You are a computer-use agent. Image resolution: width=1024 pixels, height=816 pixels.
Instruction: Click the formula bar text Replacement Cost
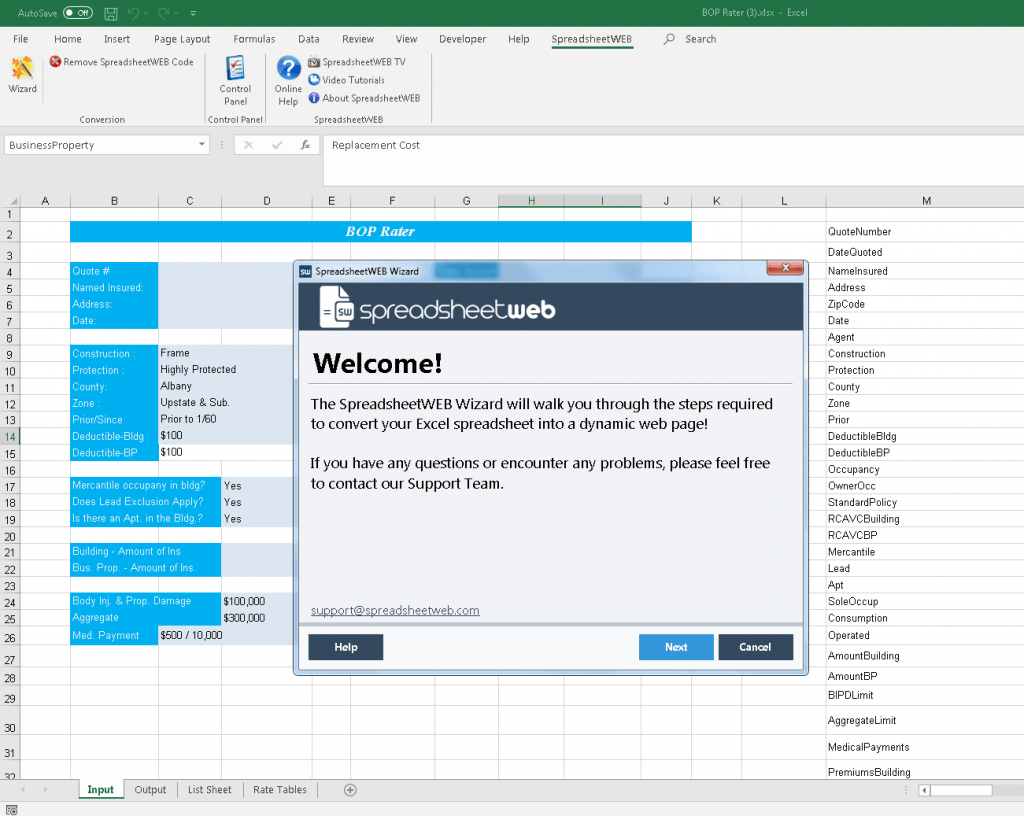(x=376, y=145)
